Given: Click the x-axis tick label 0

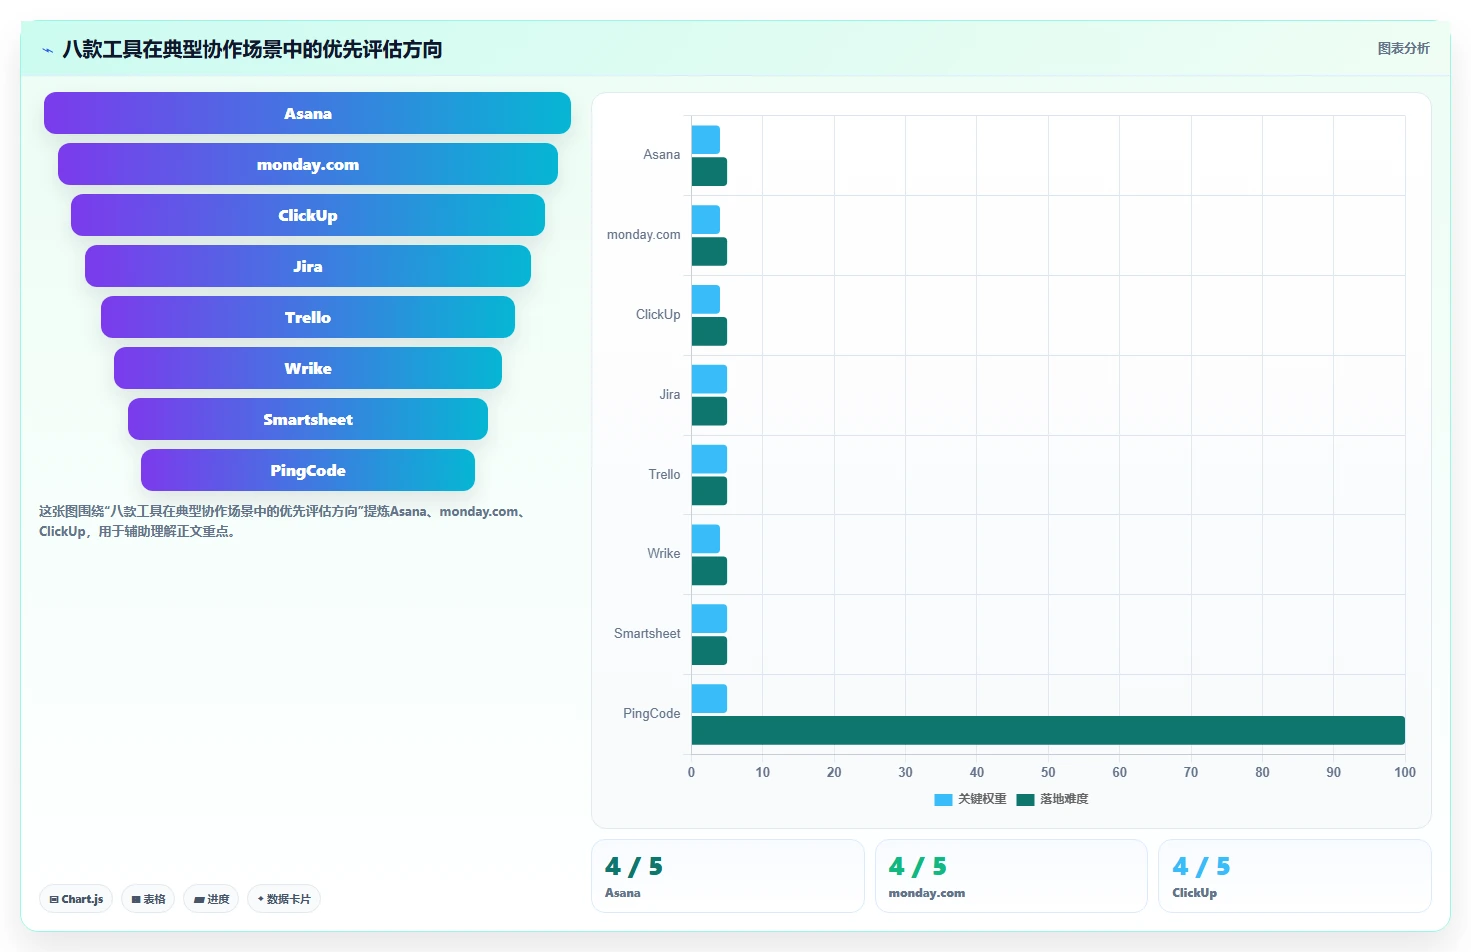Looking at the screenshot, I should (691, 772).
